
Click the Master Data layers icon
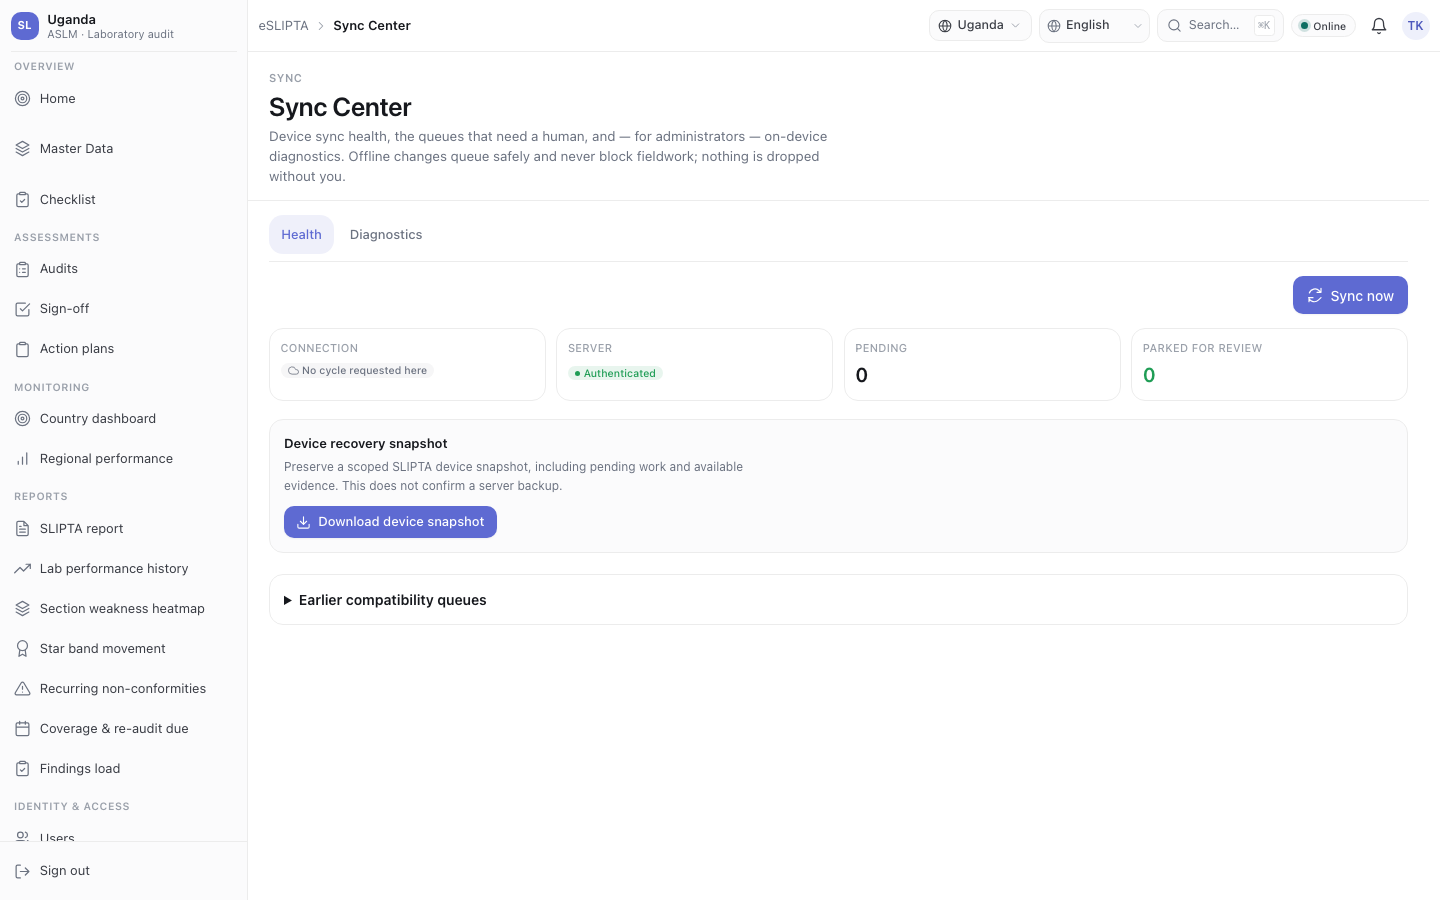[x=22, y=148]
